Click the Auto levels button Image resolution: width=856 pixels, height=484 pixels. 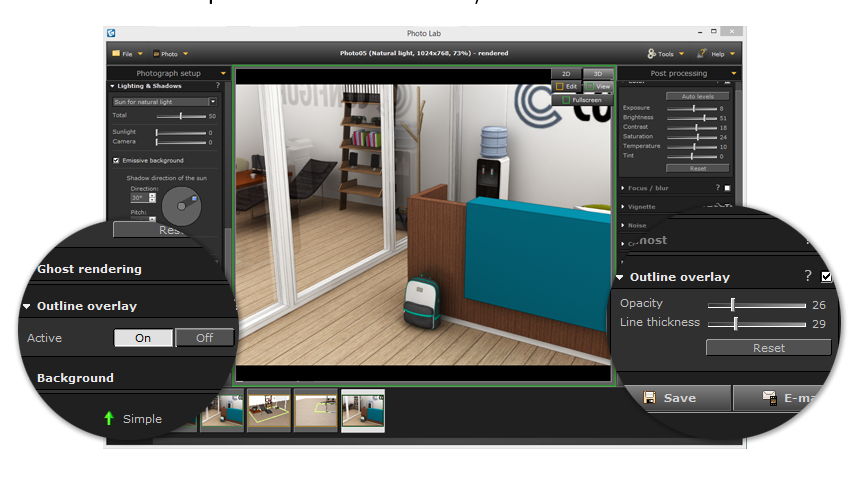(x=698, y=97)
